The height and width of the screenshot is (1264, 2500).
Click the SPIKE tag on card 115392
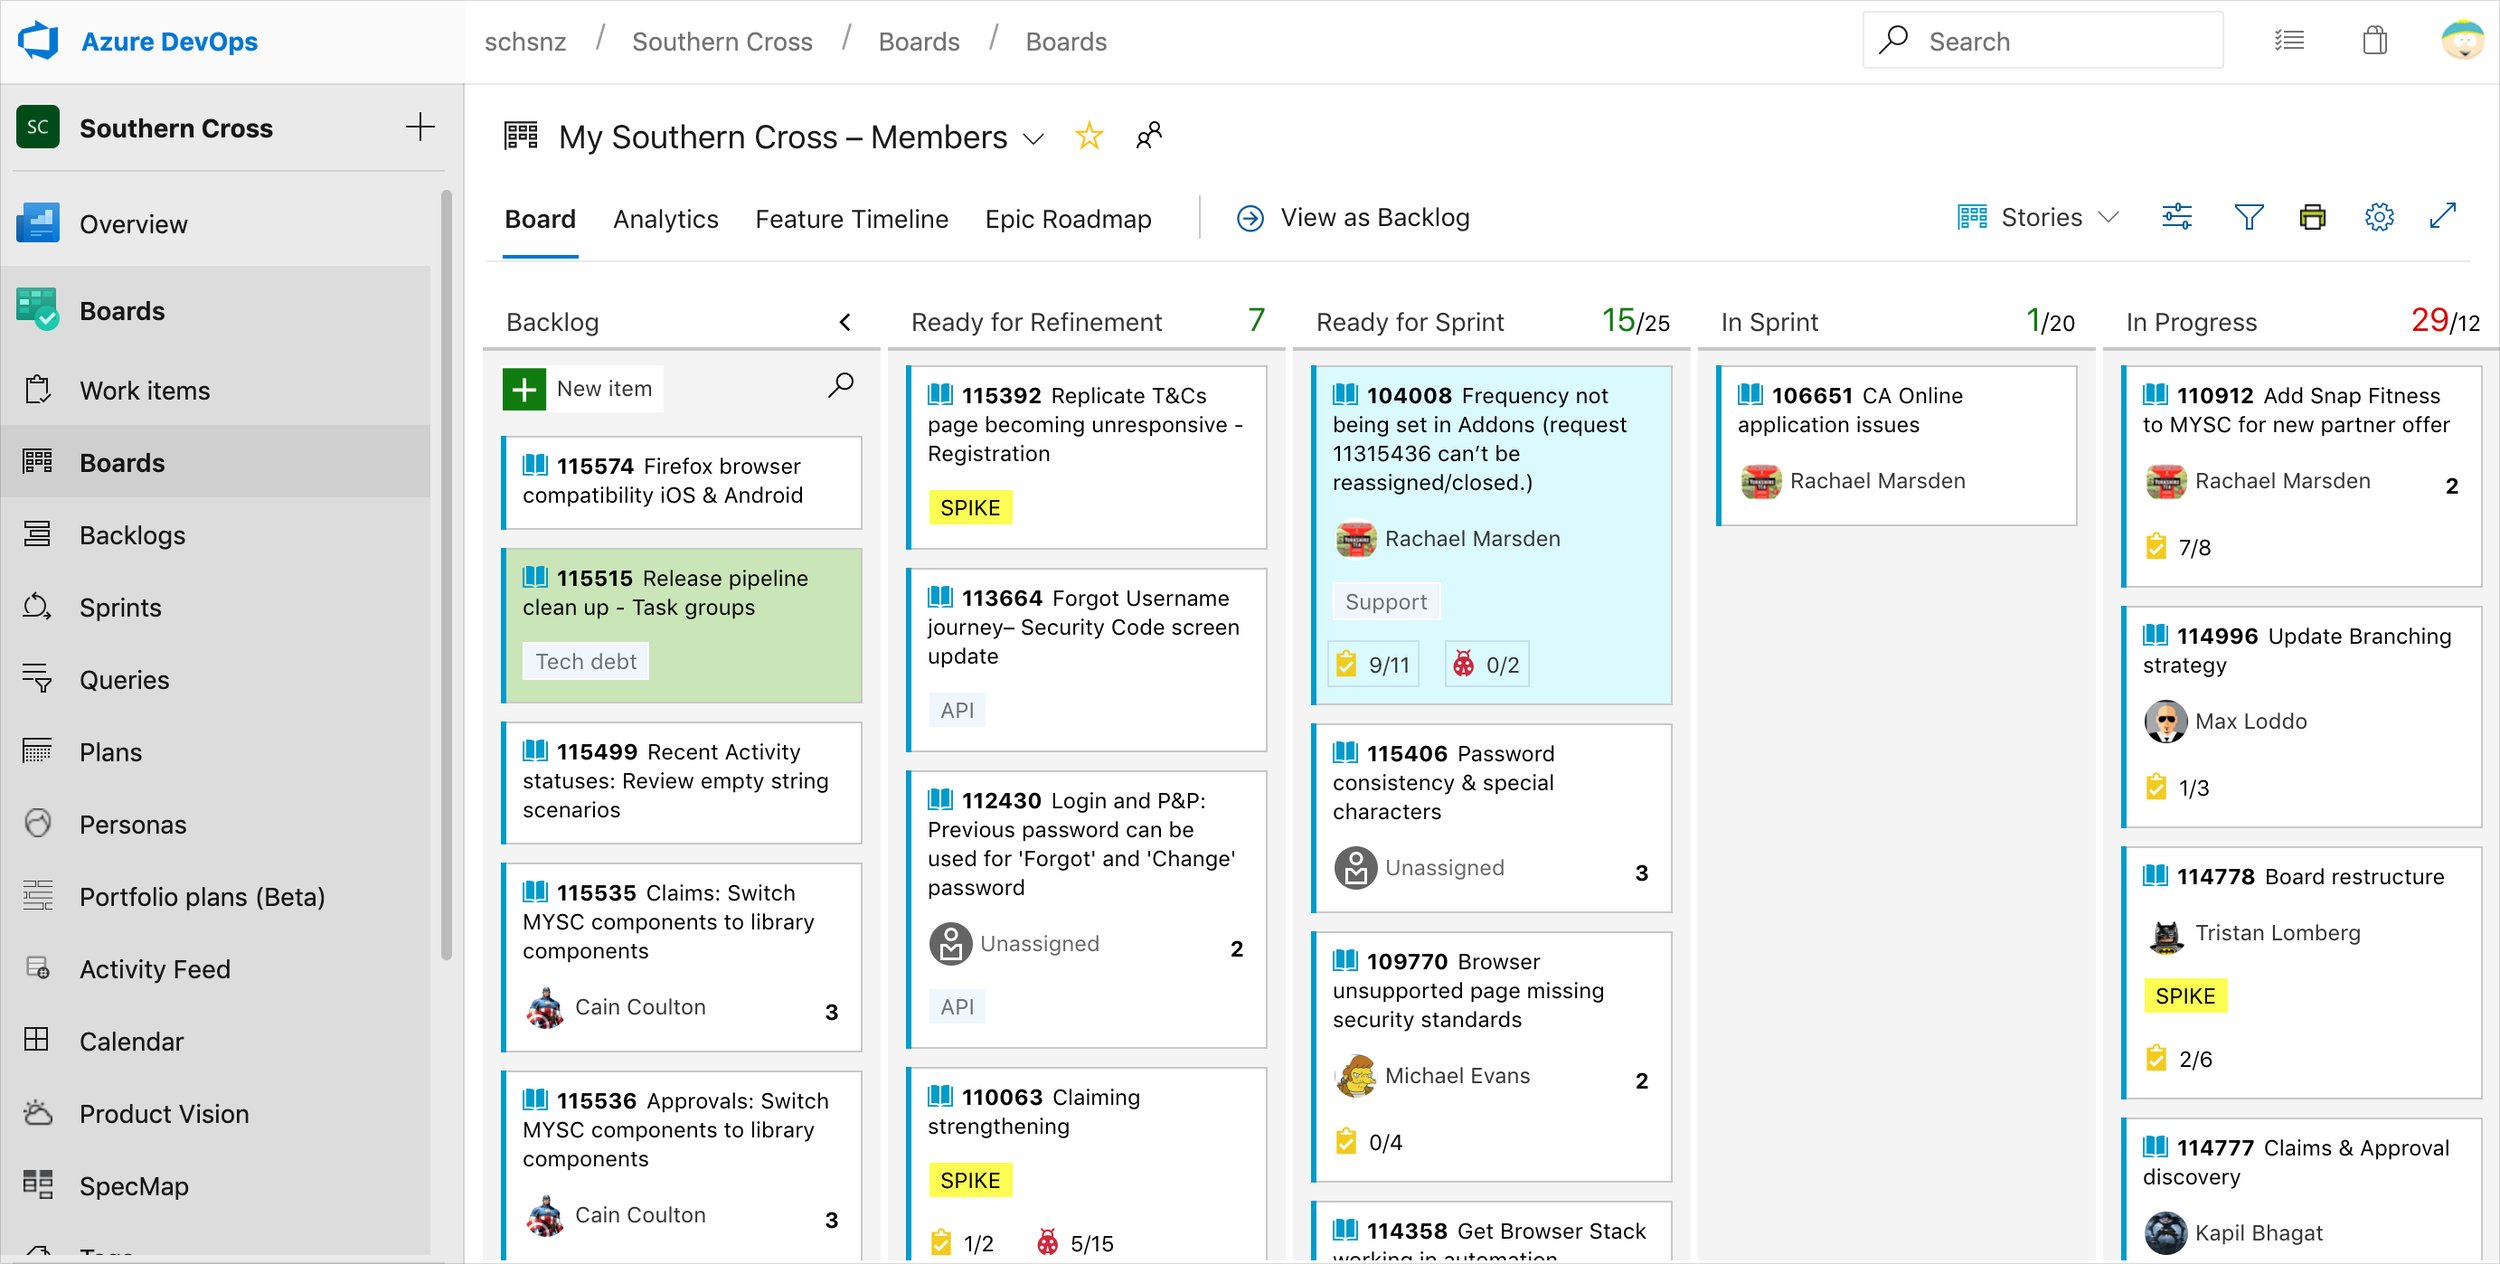click(970, 507)
